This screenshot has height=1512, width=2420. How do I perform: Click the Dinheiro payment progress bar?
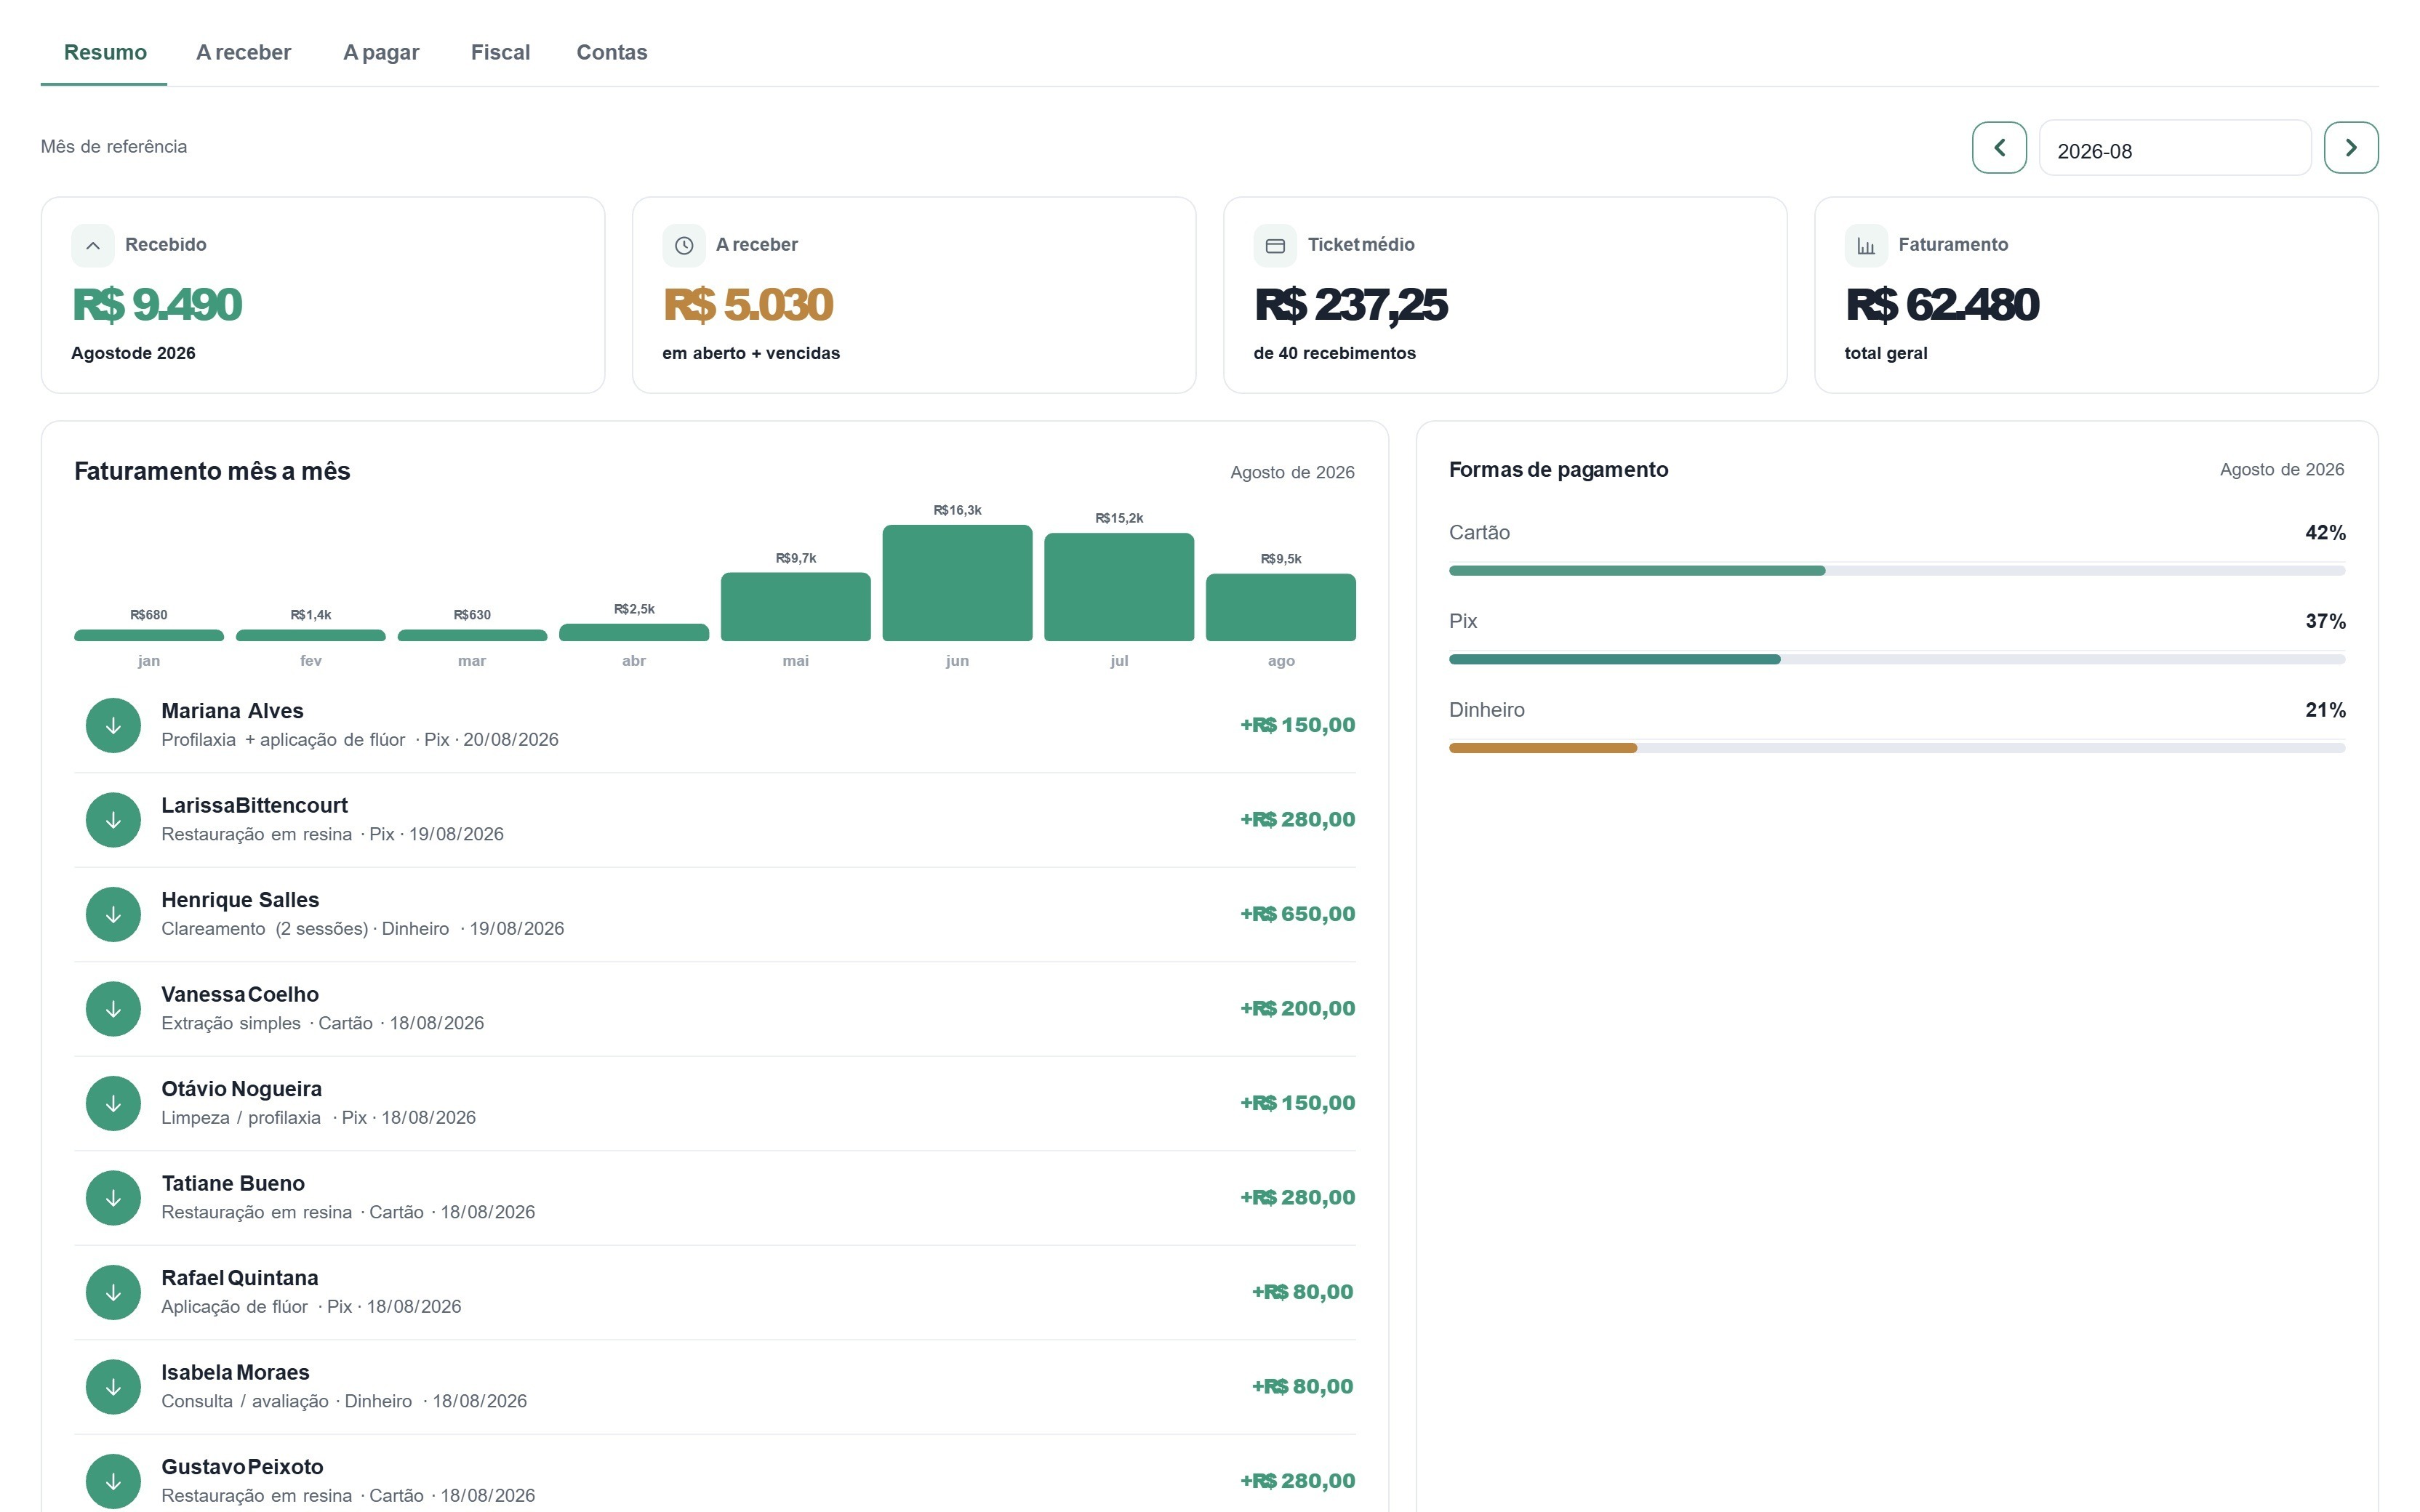[1897, 748]
